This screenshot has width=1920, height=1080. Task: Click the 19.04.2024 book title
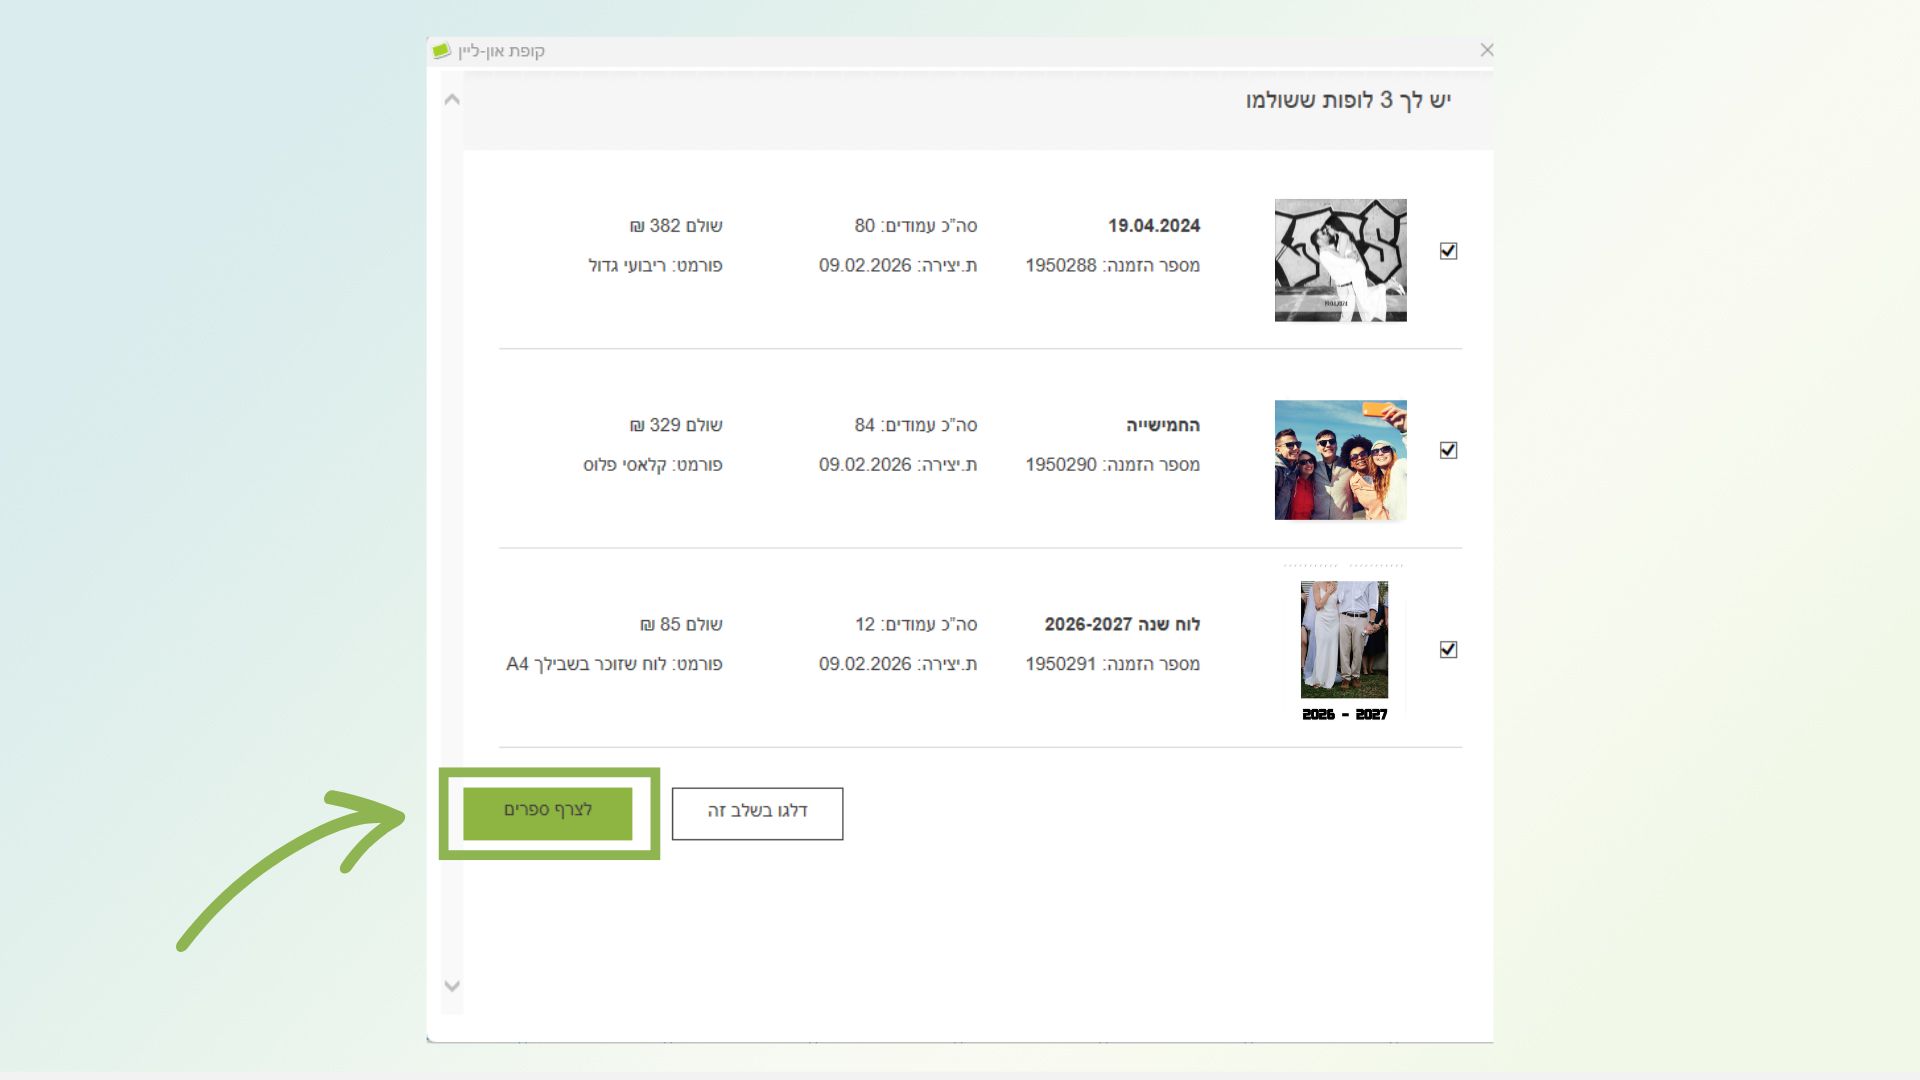click(1153, 226)
